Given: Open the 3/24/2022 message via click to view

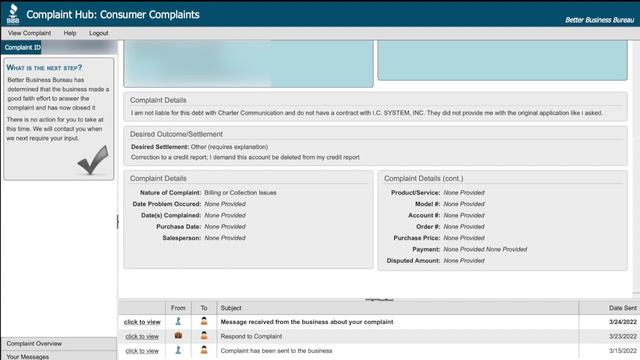Looking at the screenshot, I should click(x=142, y=322).
